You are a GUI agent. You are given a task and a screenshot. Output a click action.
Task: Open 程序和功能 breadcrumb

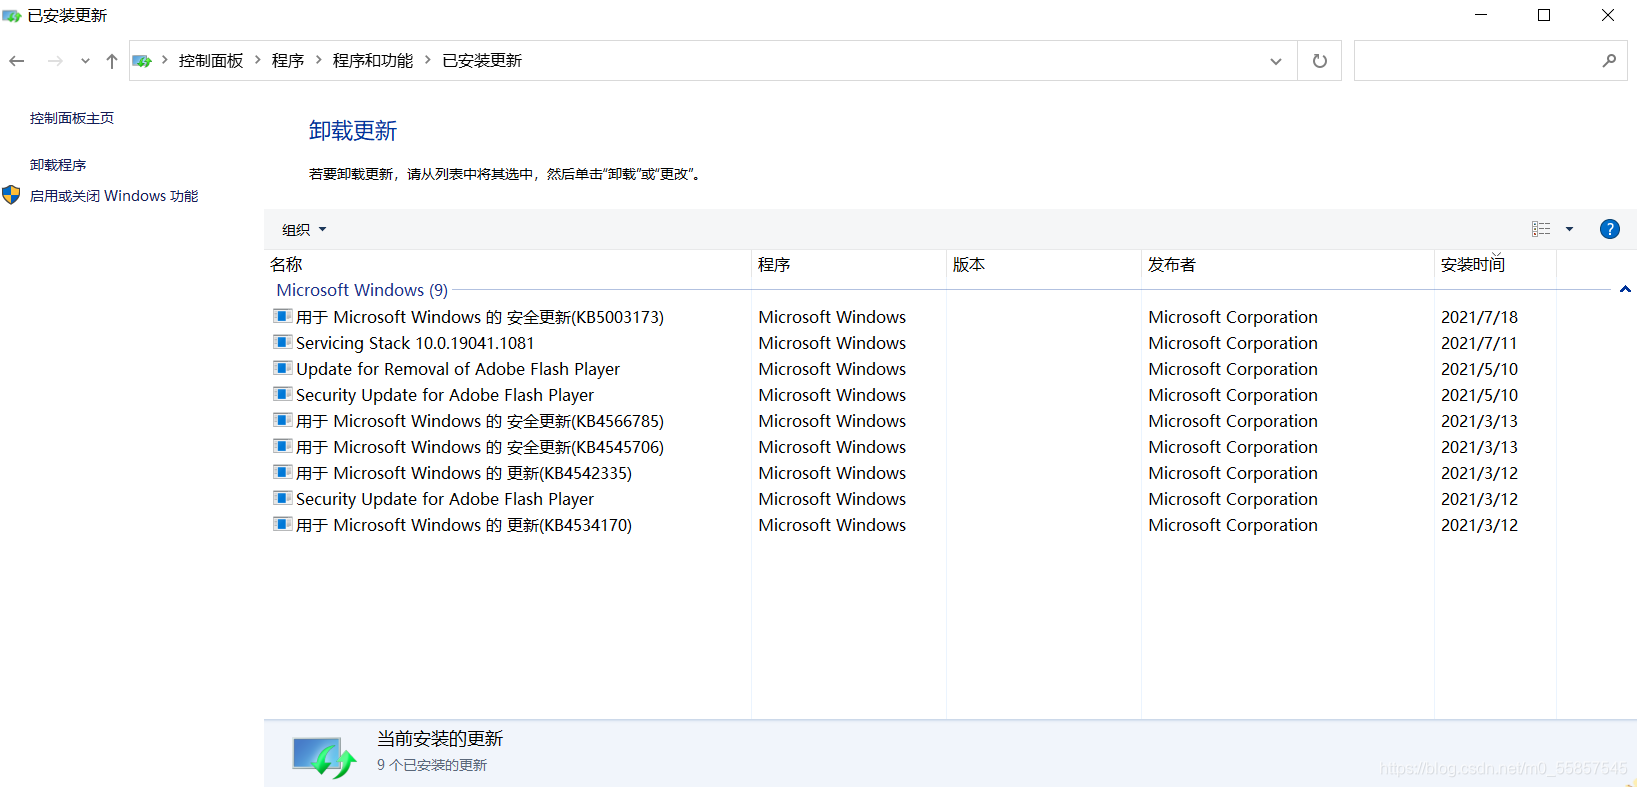click(373, 61)
